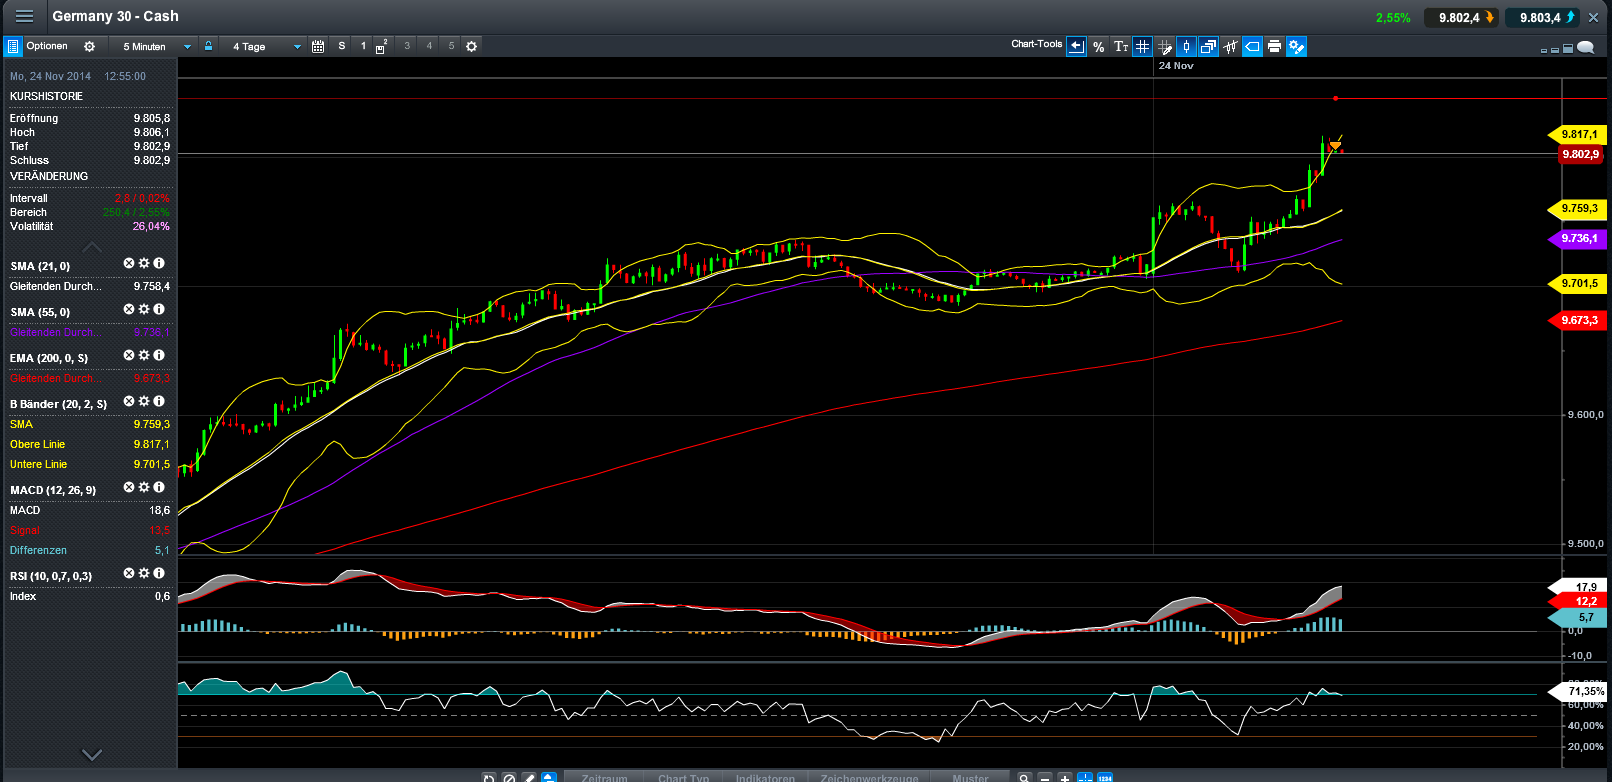This screenshot has height=782, width=1612.
Task: Toggle the chart grid lines
Action: pyautogui.click(x=1143, y=46)
